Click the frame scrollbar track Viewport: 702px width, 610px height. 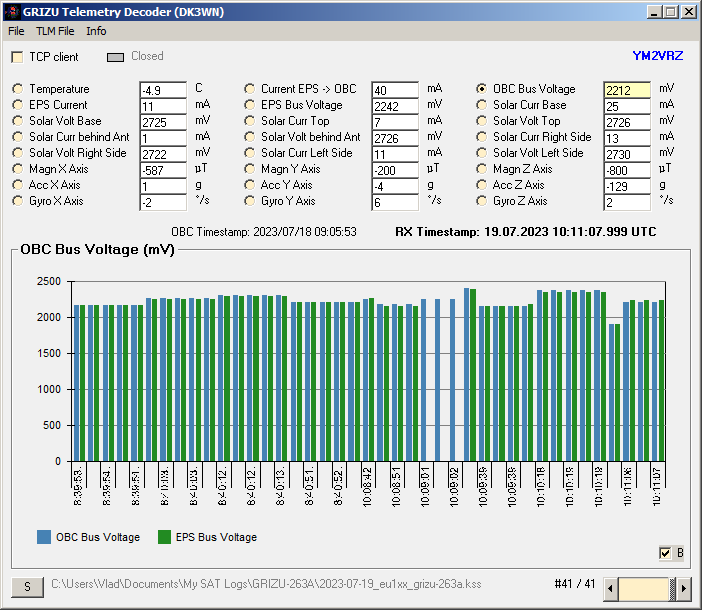pos(644,588)
